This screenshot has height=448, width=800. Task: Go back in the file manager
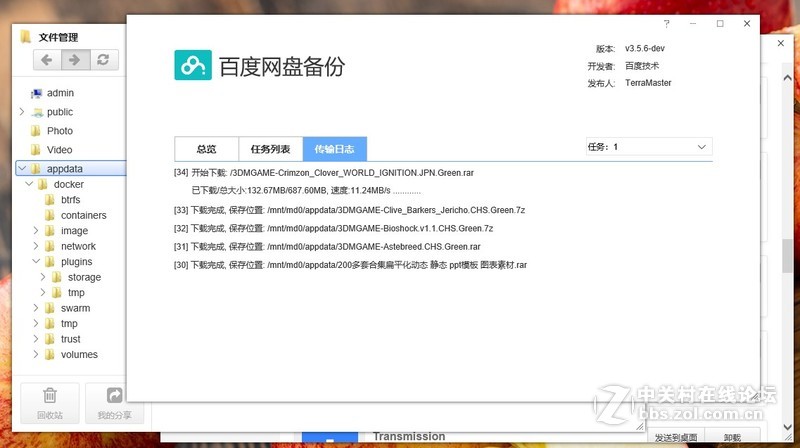pos(47,60)
